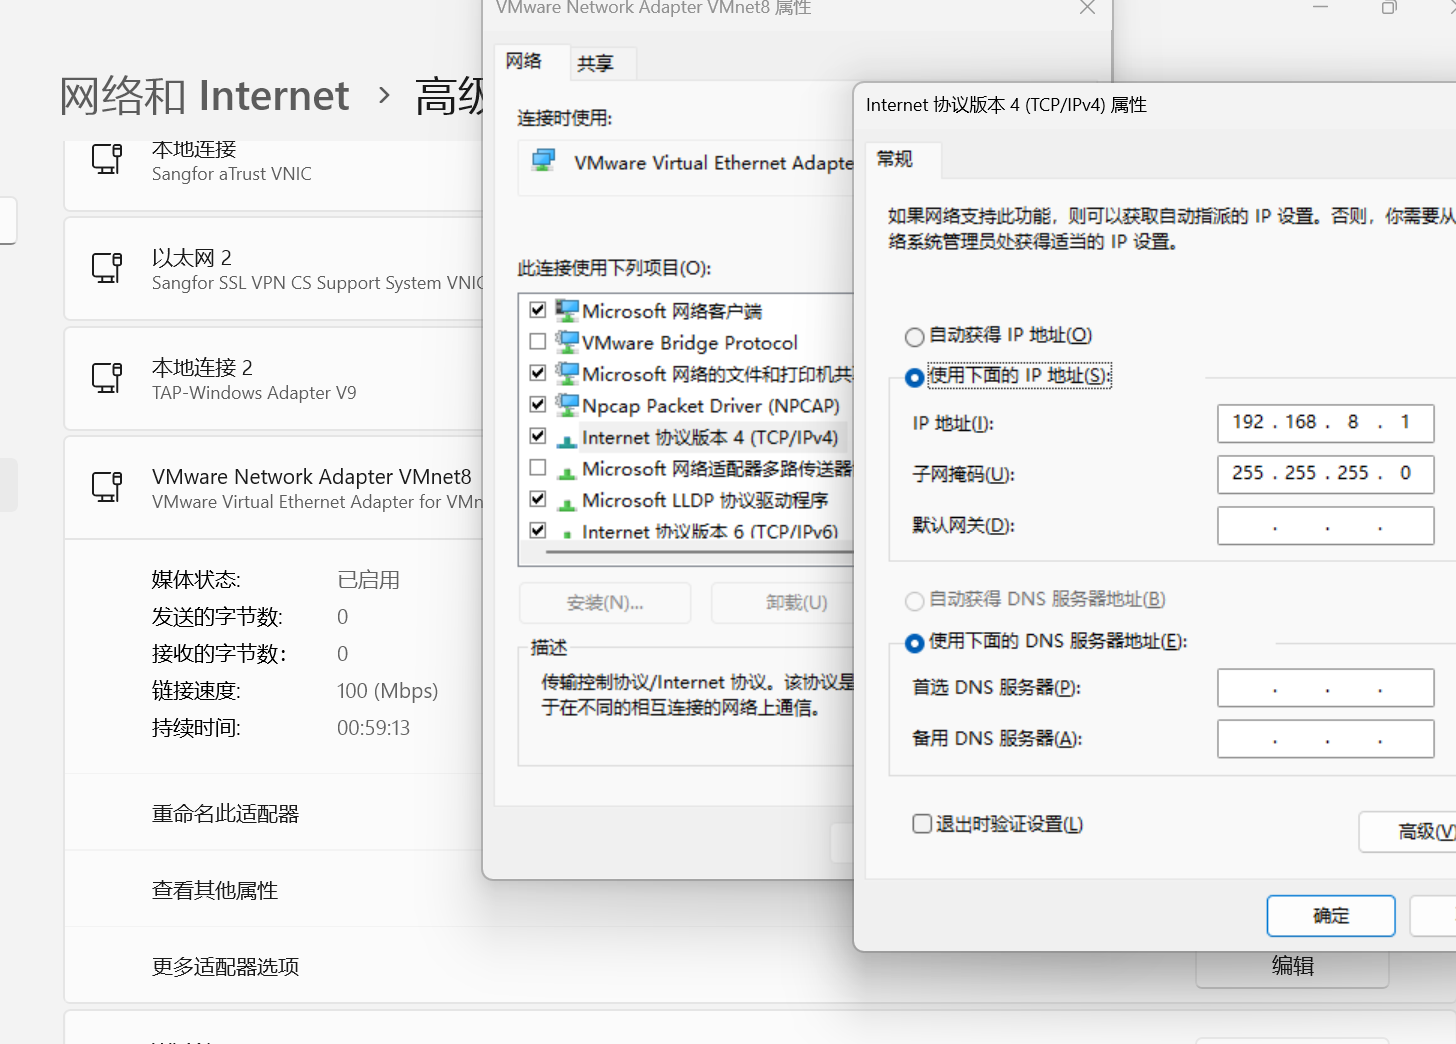This screenshot has width=1456, height=1044.
Task: Click the 链接速度 value 100 (Mbps)
Action: coord(387,691)
